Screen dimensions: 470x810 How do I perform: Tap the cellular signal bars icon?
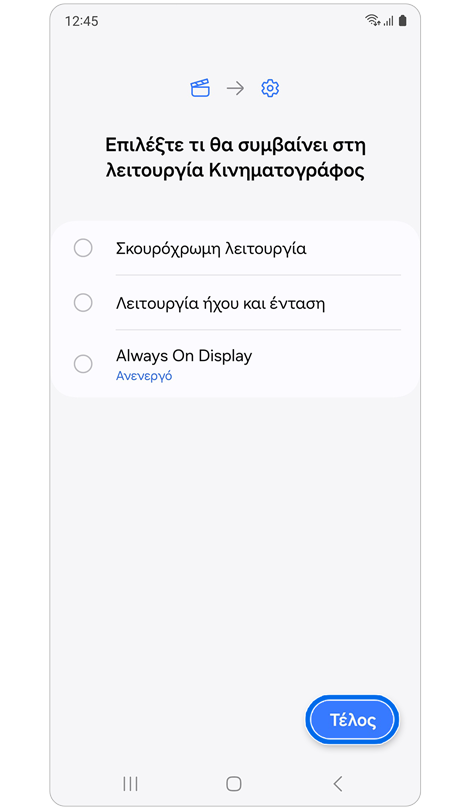(388, 21)
